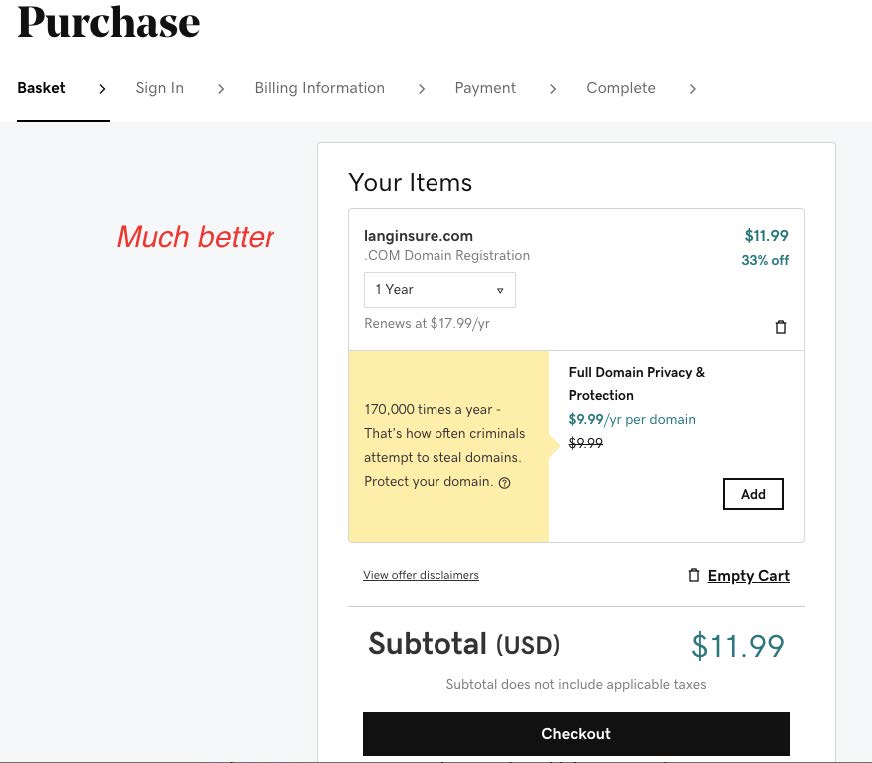Switch to the Billing Information step
The image size is (872, 763).
(320, 88)
